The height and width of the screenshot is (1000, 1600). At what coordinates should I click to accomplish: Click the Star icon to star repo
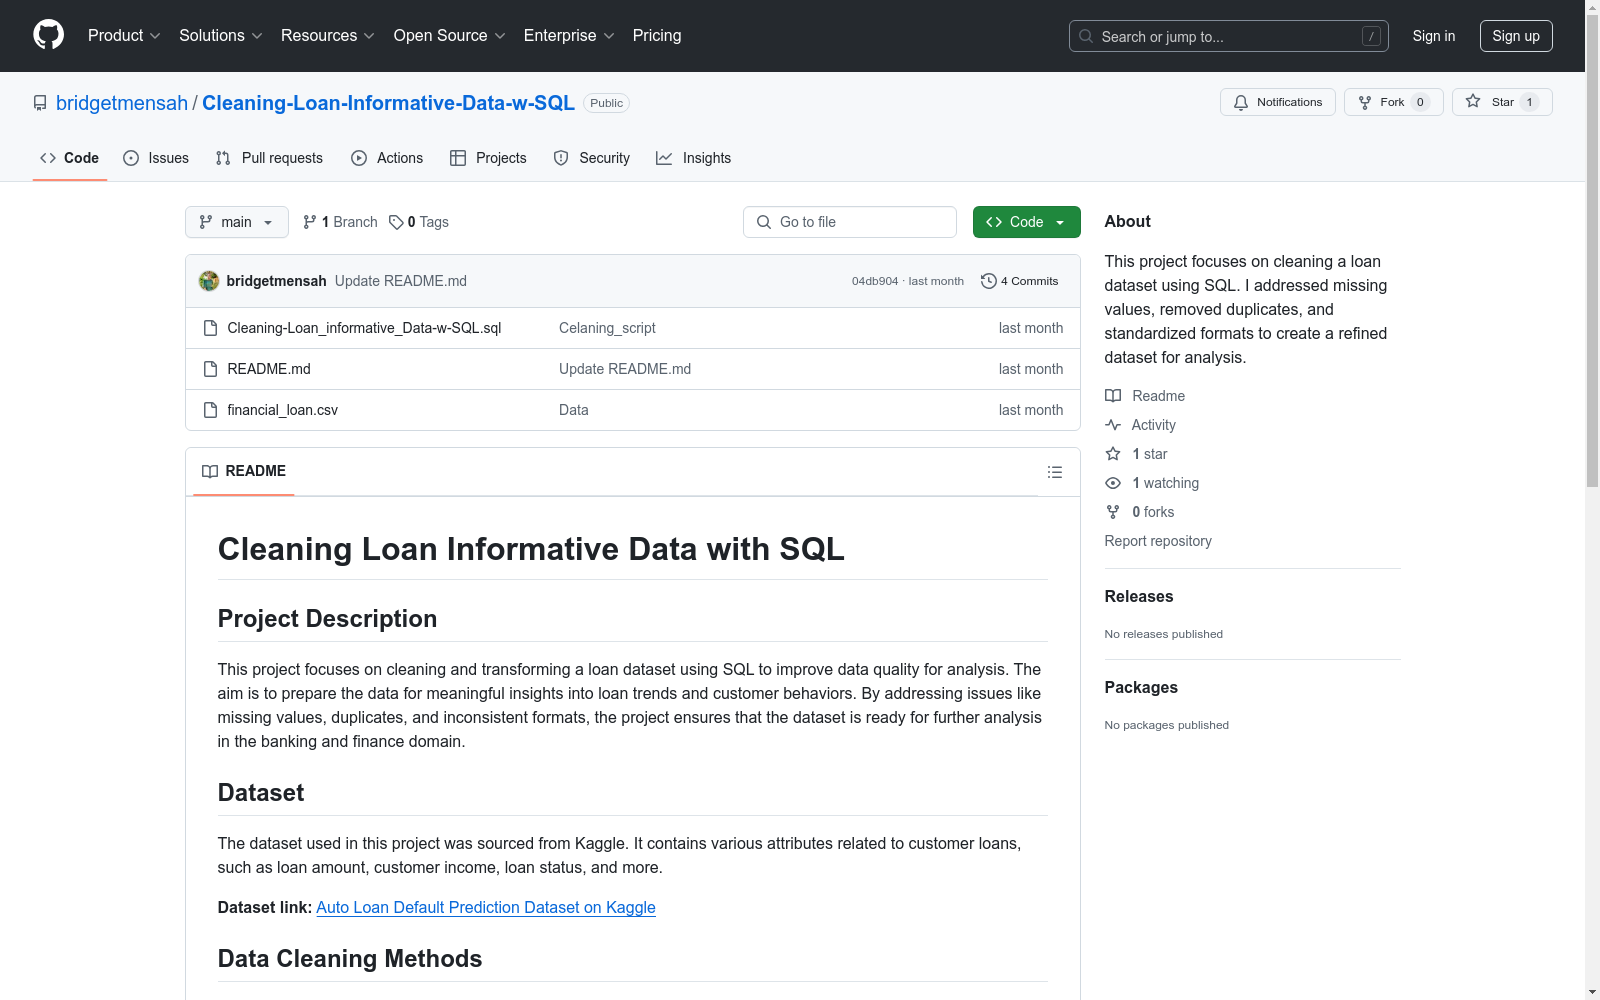(1473, 101)
